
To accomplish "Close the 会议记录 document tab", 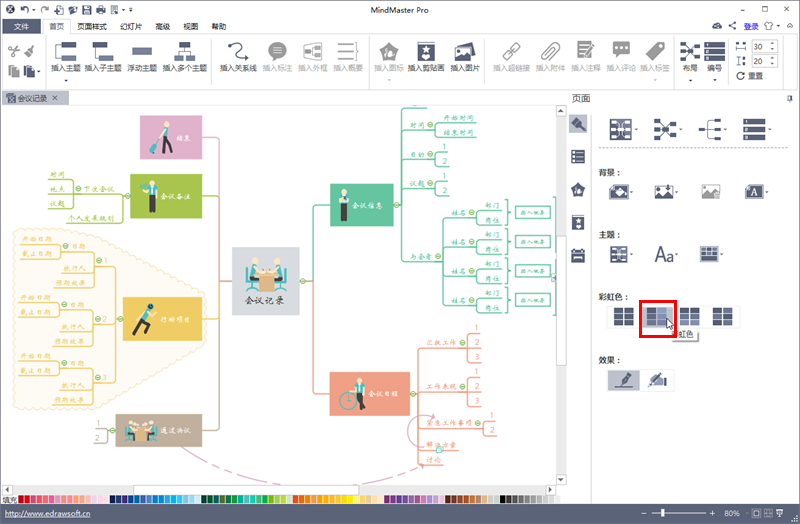I will coord(55,98).
